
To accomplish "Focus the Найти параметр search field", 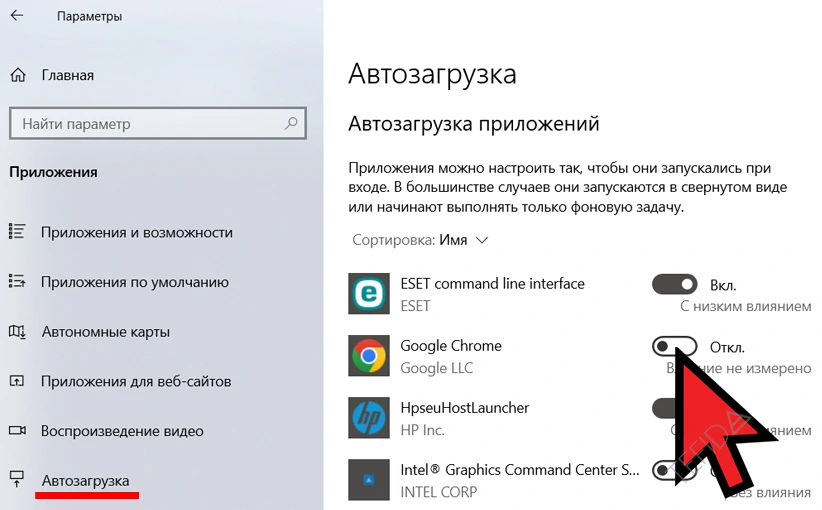I will tap(158, 124).
